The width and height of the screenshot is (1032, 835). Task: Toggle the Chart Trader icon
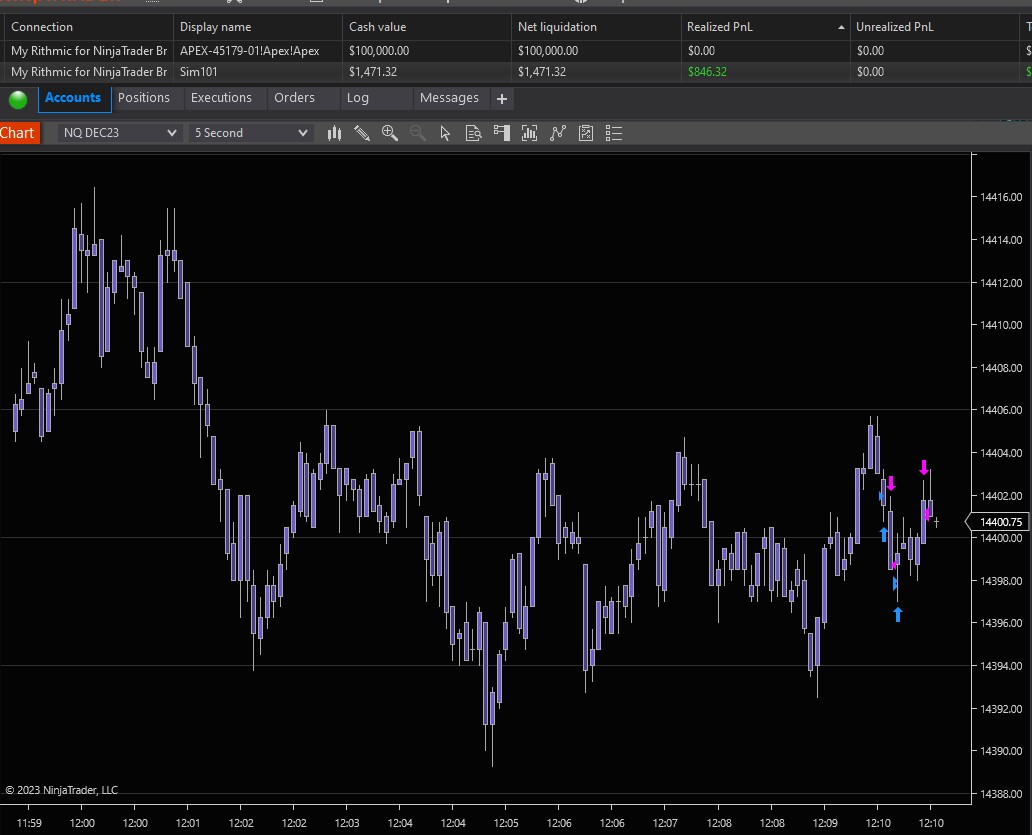[x=502, y=133]
